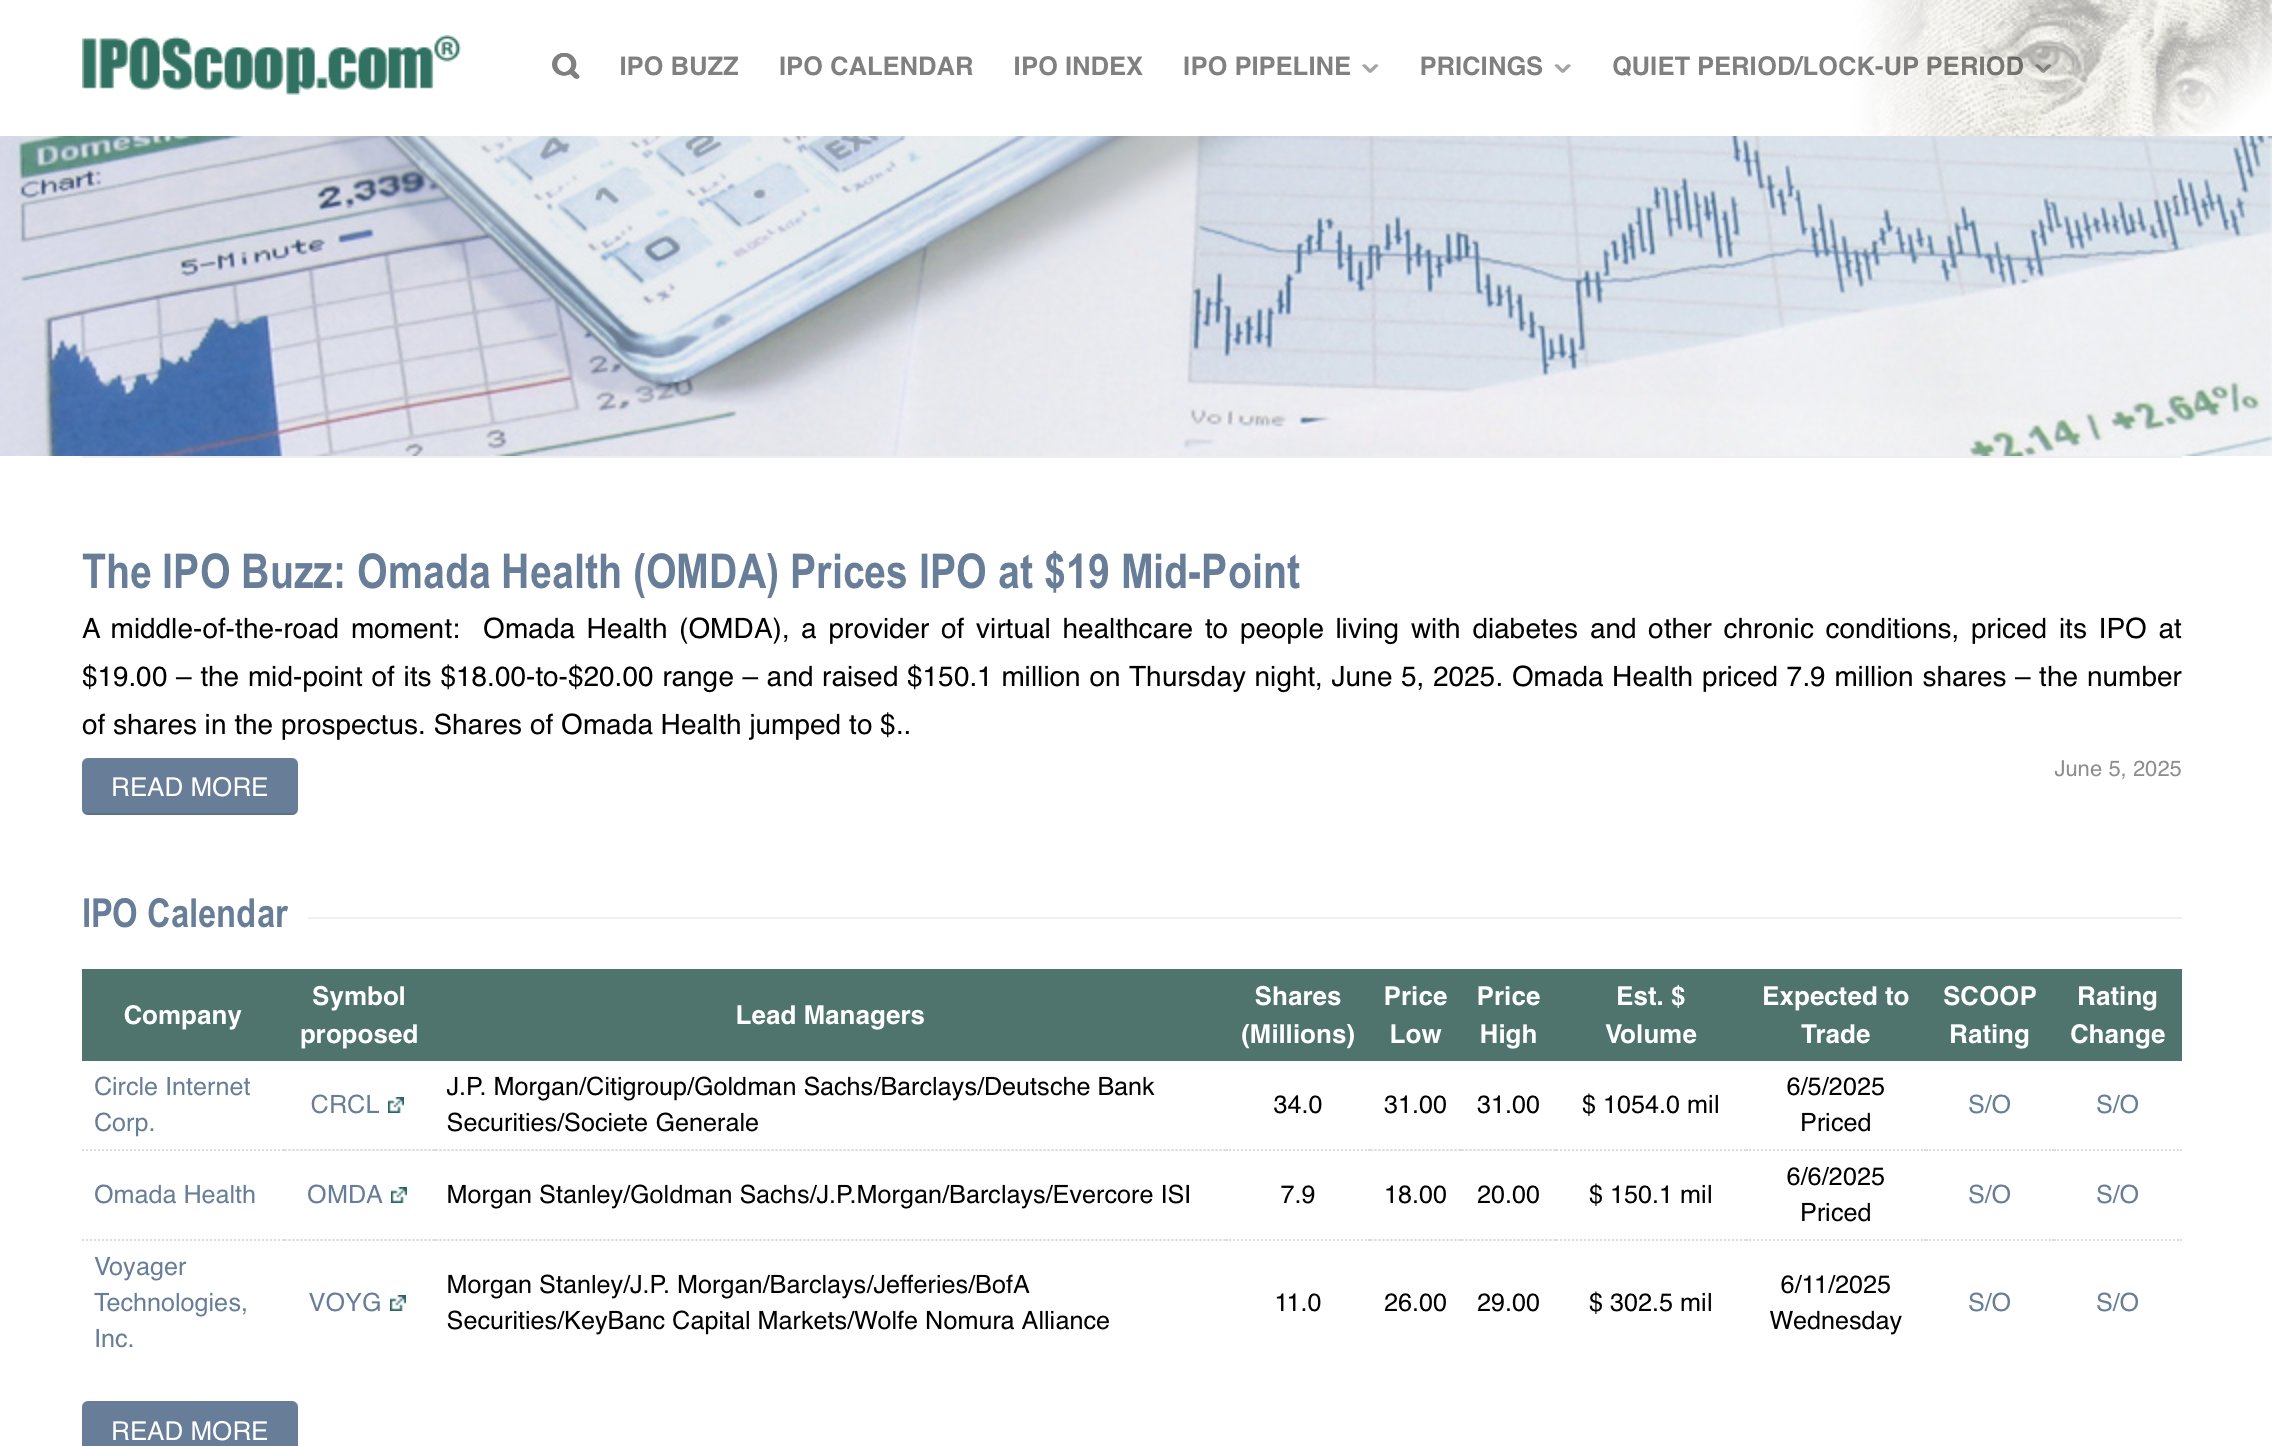Expand Quiet Period/Lock-Up Period menu chevron
This screenshot has width=2272, height=1446.
2043,67
